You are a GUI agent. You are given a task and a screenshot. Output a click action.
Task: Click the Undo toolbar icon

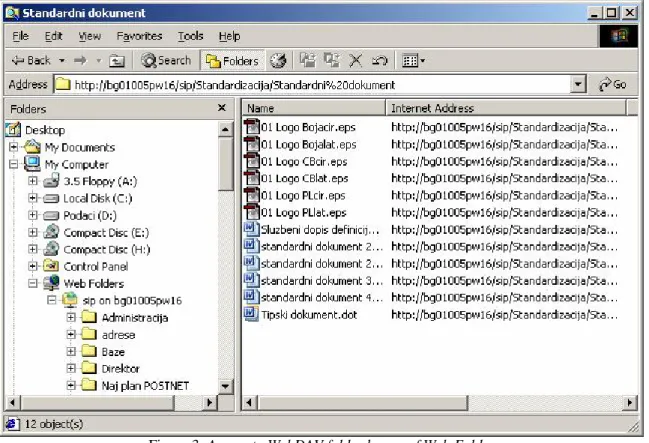(x=379, y=60)
